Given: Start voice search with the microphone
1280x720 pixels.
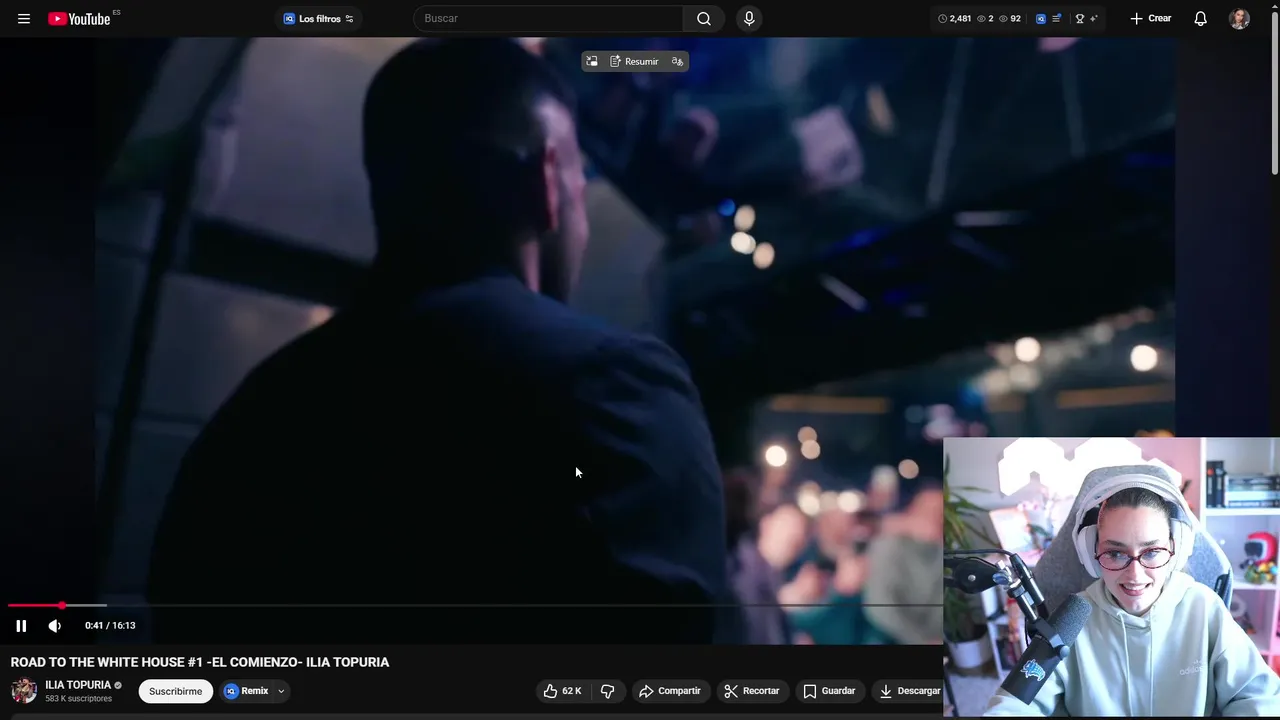Looking at the screenshot, I should click(x=749, y=19).
